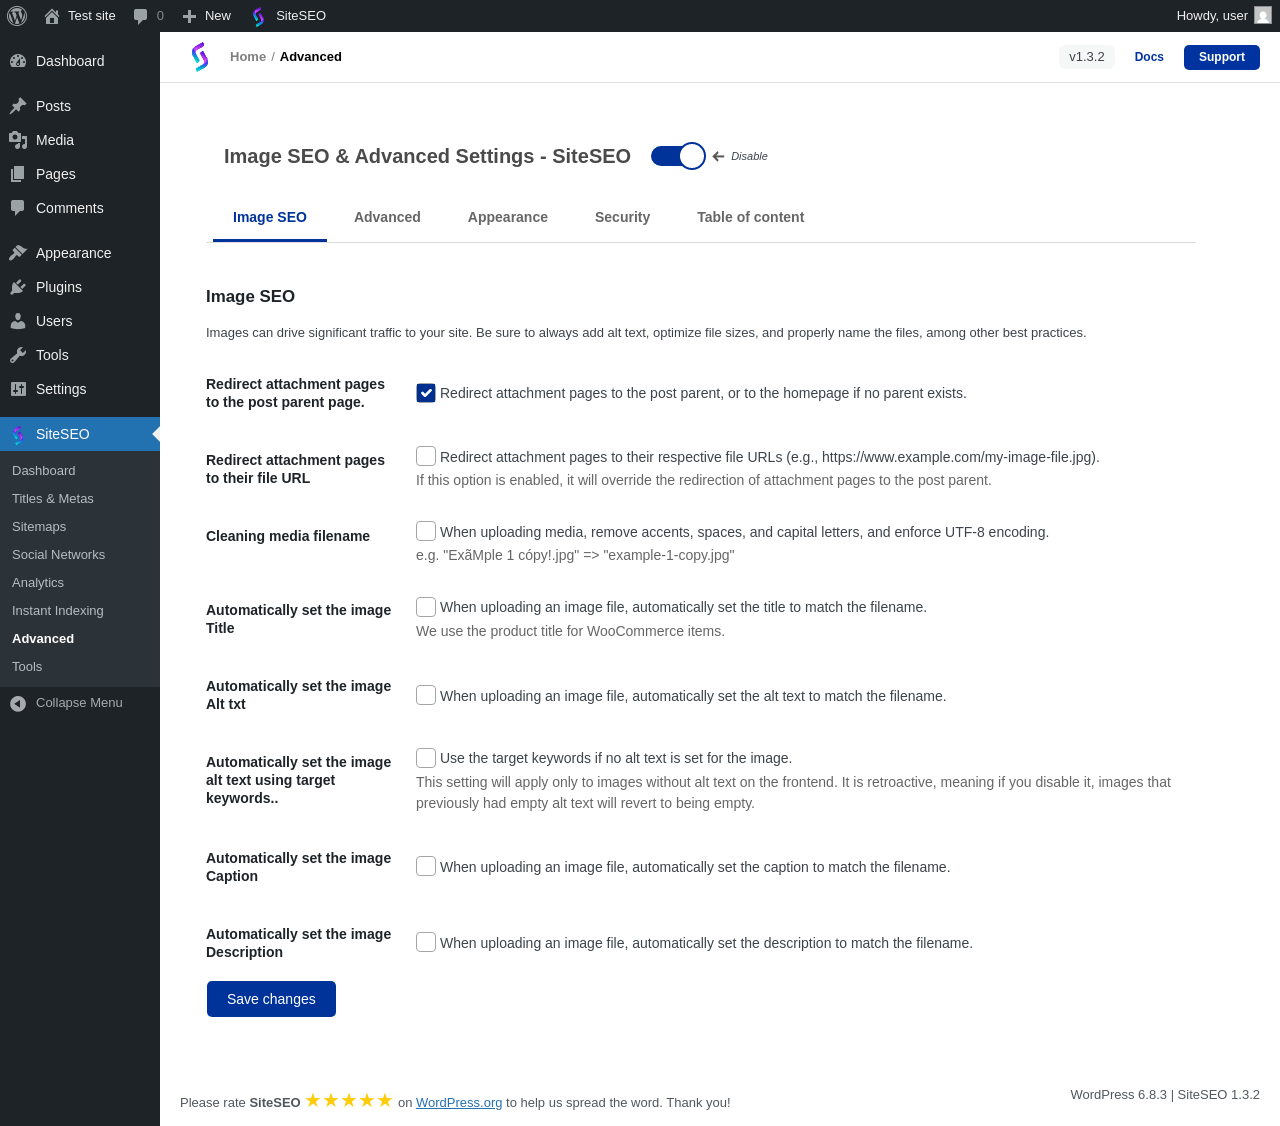Switch to the Security tab
This screenshot has width=1280, height=1126.
pyautogui.click(x=622, y=217)
